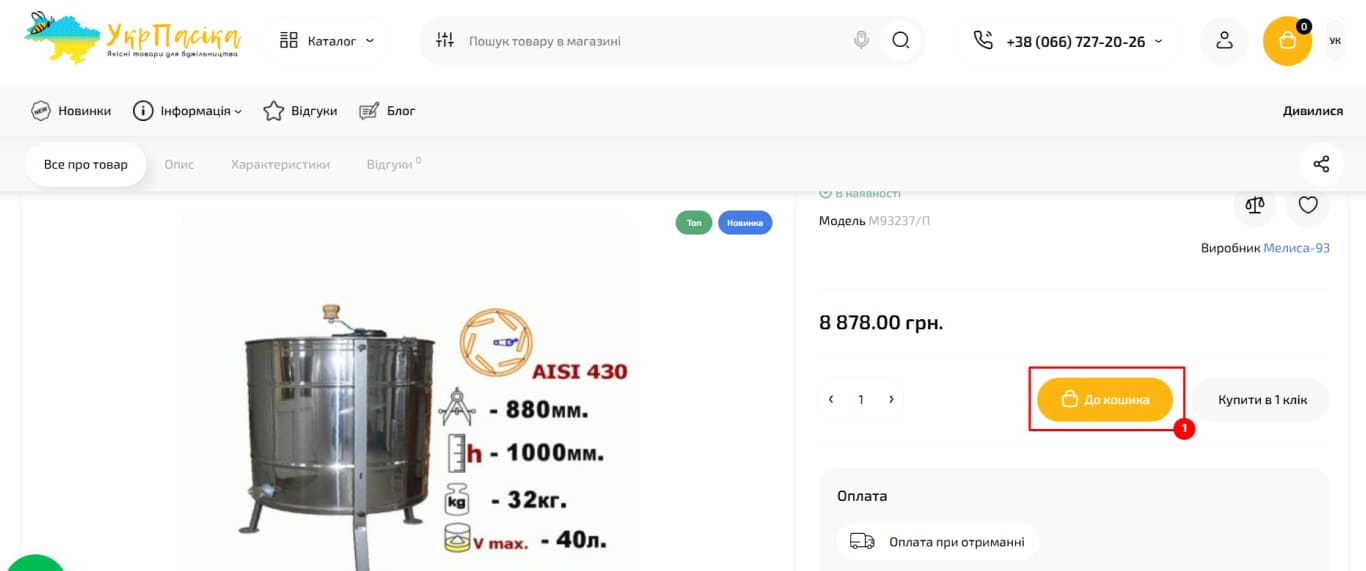
Task: Activate voice search microphone icon
Action: [x=861, y=41]
